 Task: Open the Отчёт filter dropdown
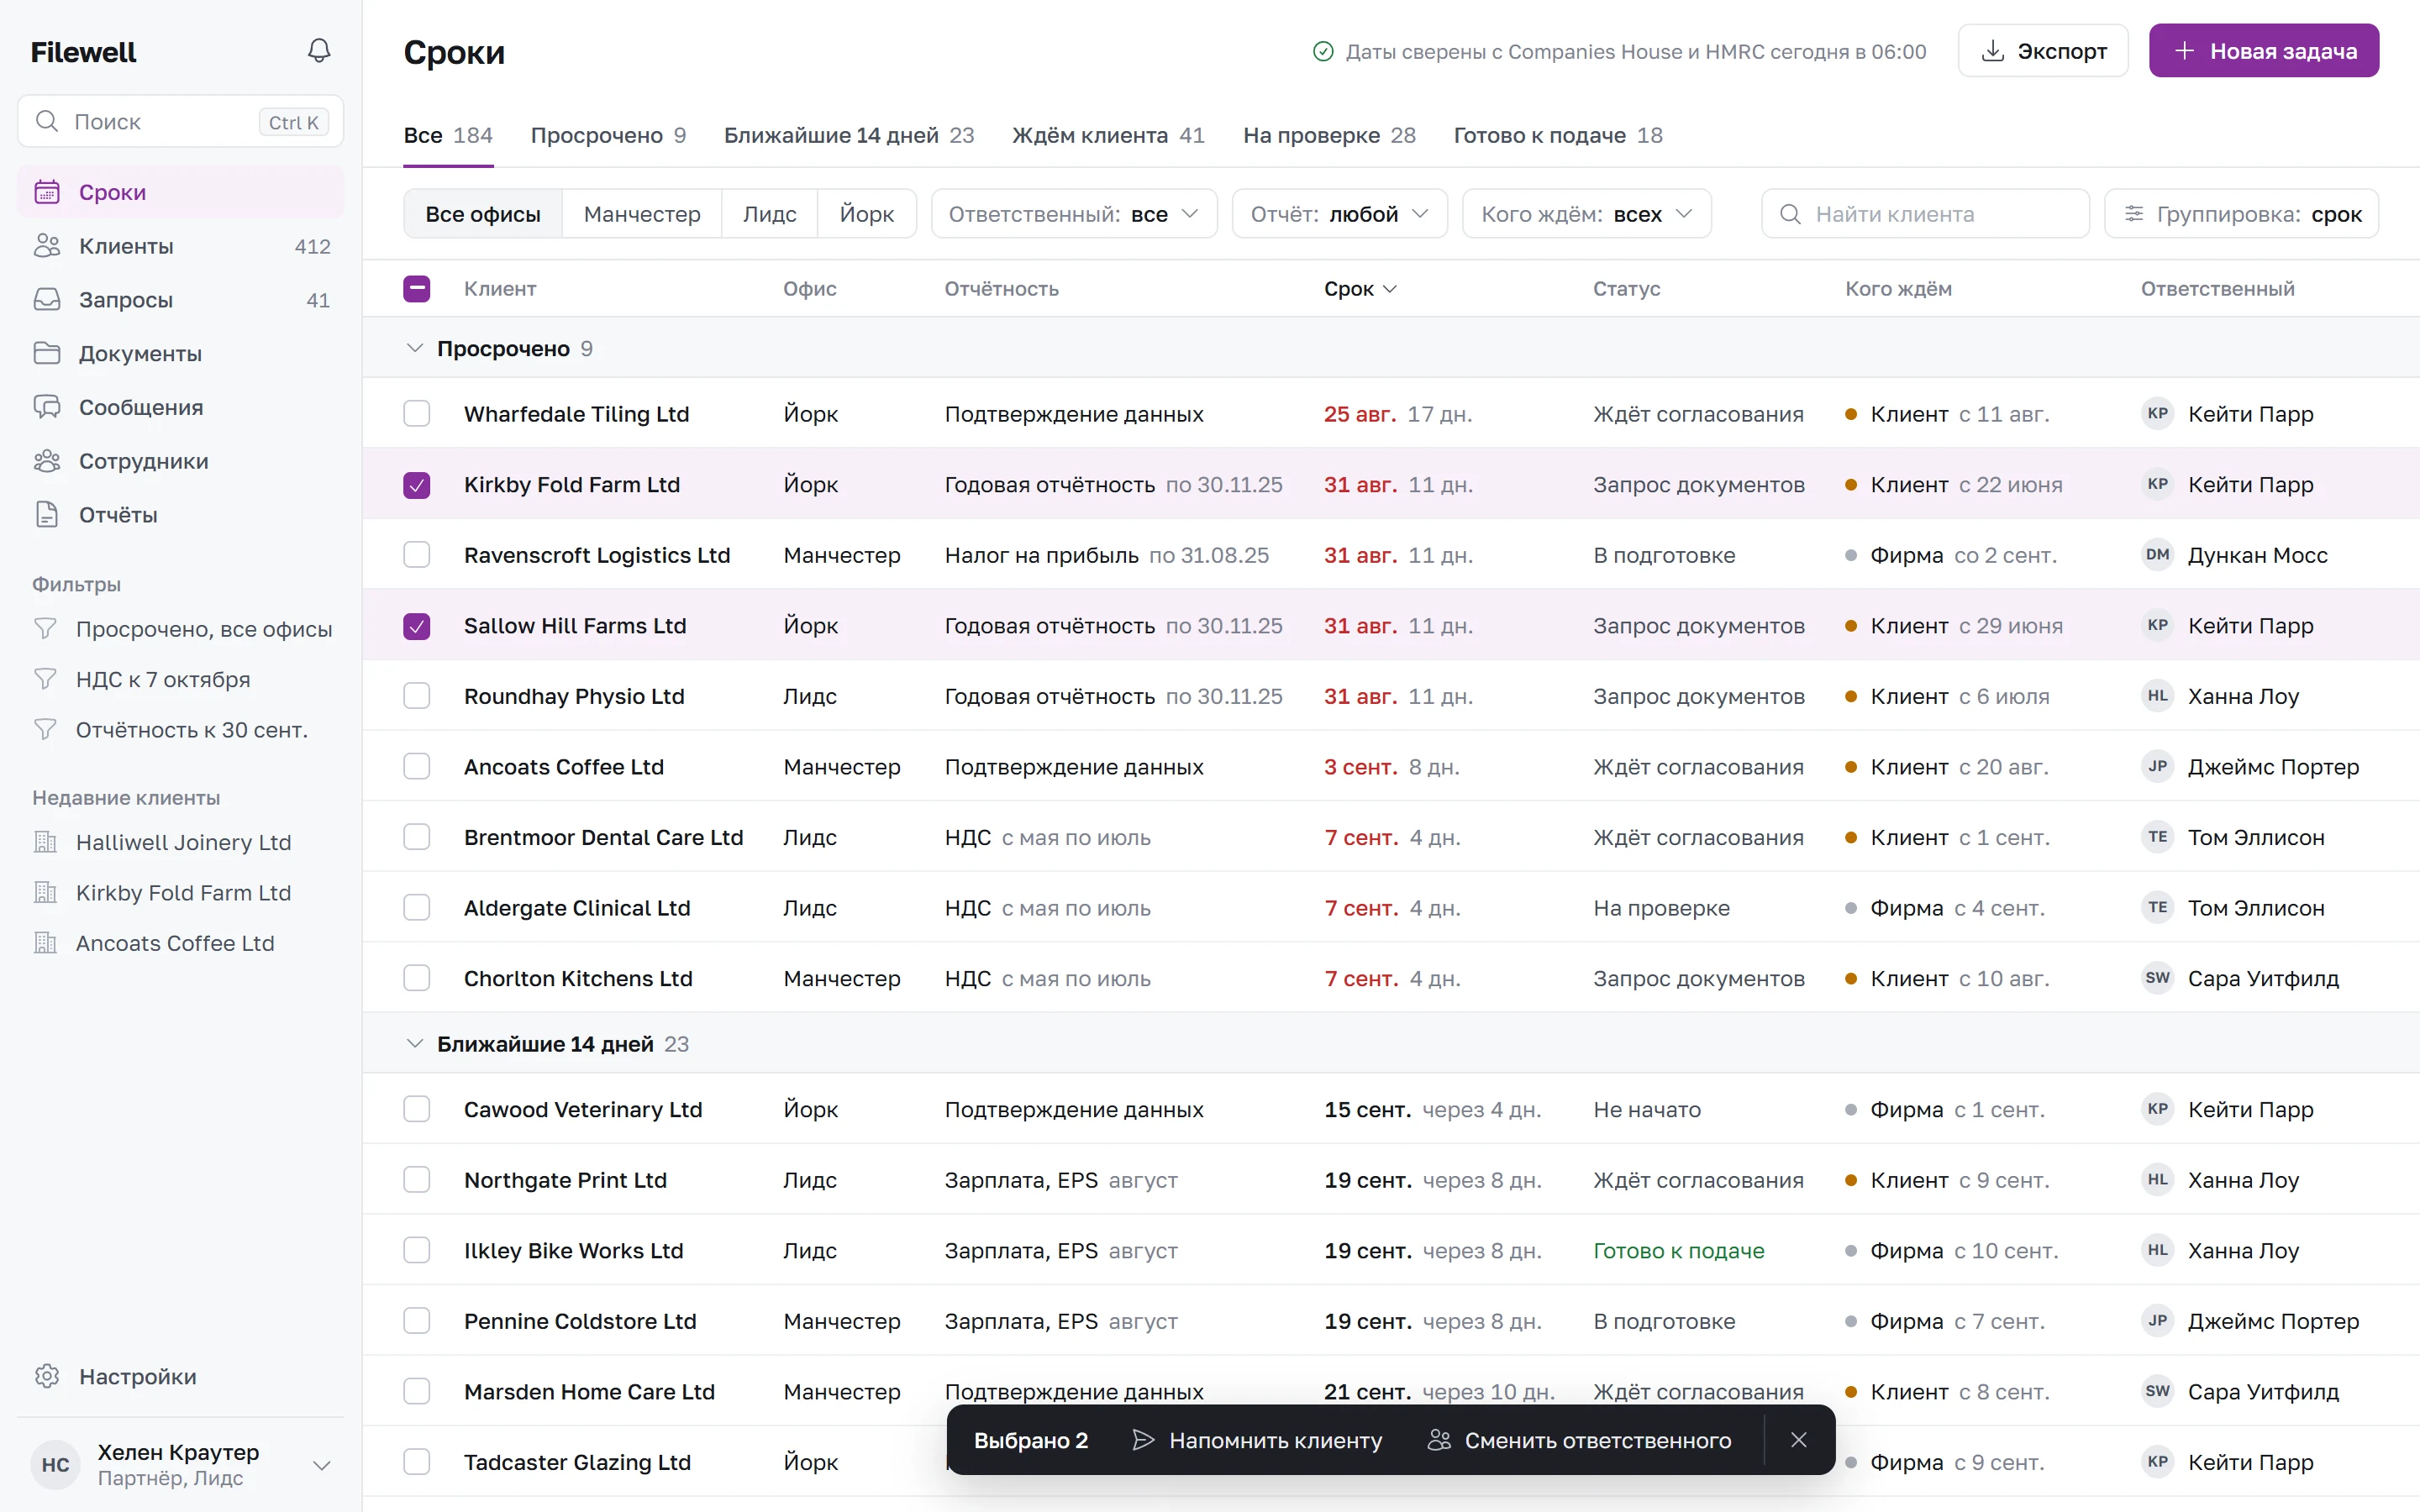tap(1339, 214)
